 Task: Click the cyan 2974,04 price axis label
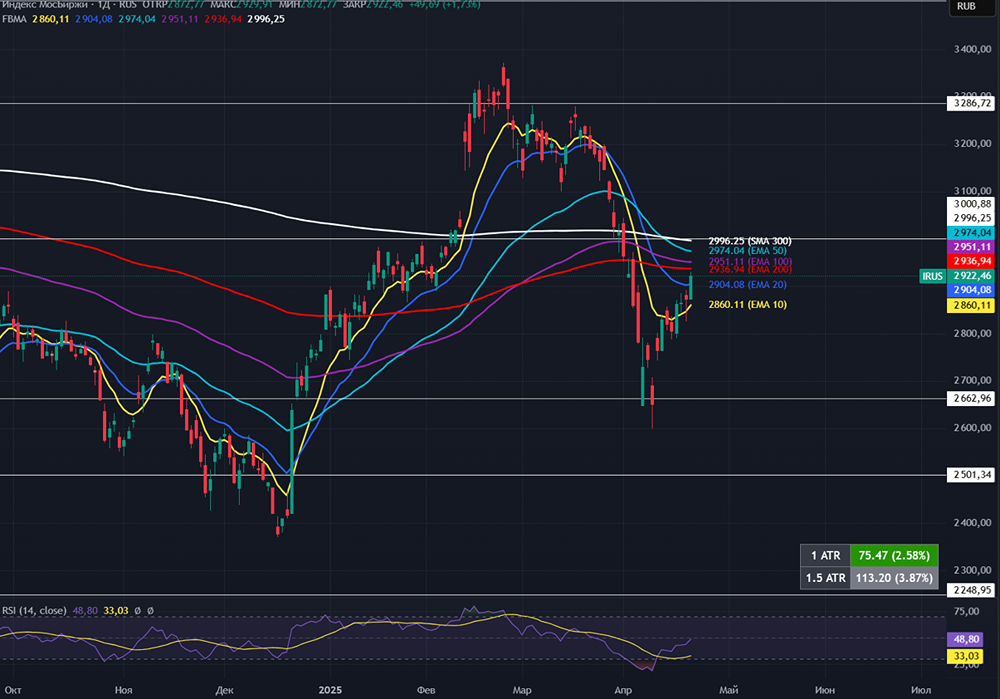(971, 232)
